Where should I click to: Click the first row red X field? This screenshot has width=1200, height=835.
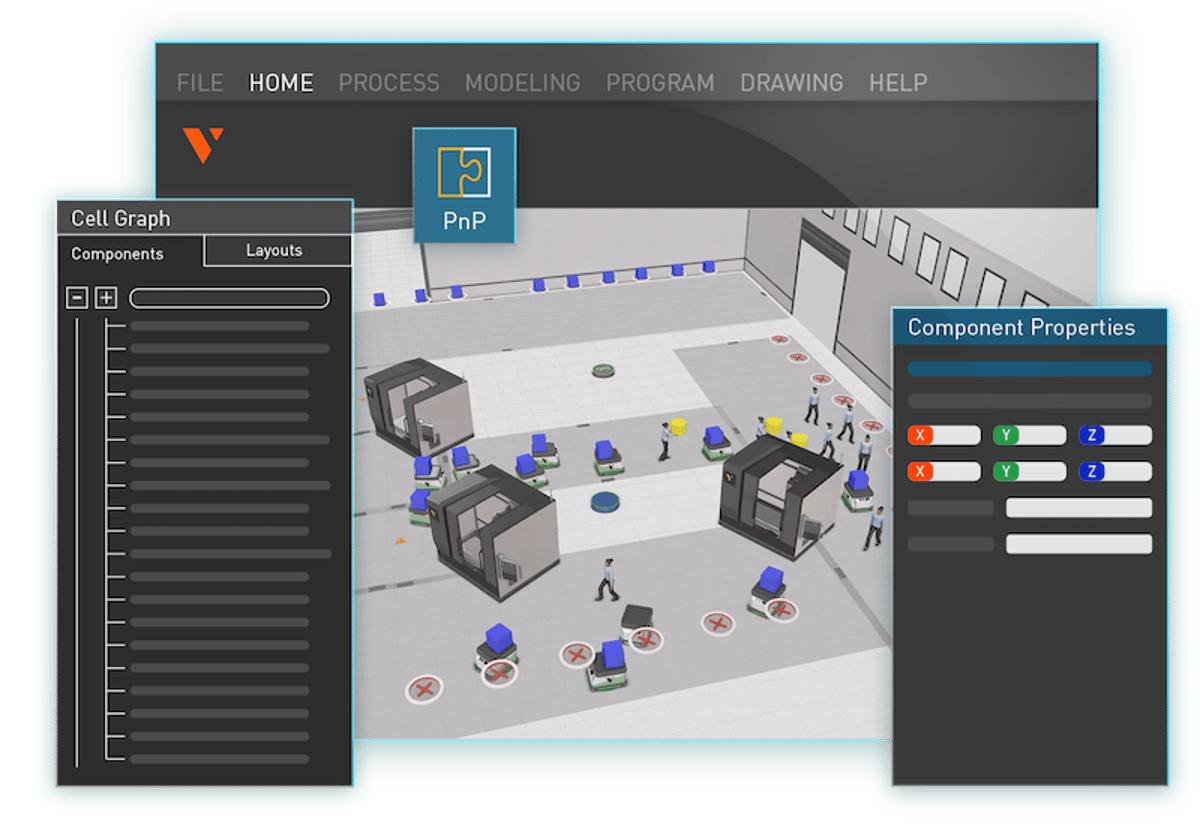[x=944, y=435]
